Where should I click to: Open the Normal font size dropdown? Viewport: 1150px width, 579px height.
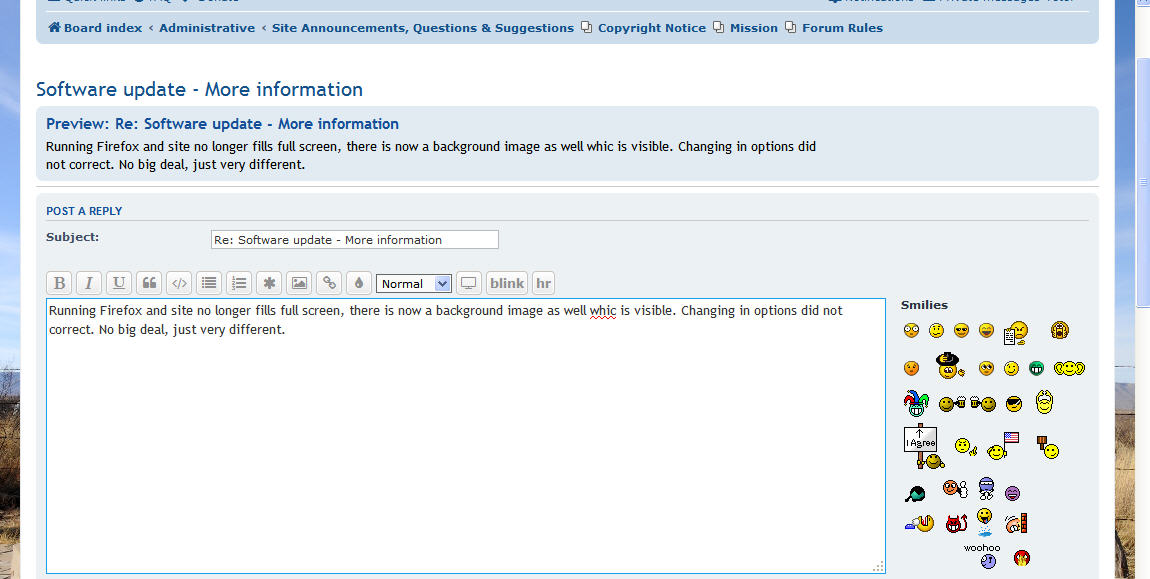[414, 284]
